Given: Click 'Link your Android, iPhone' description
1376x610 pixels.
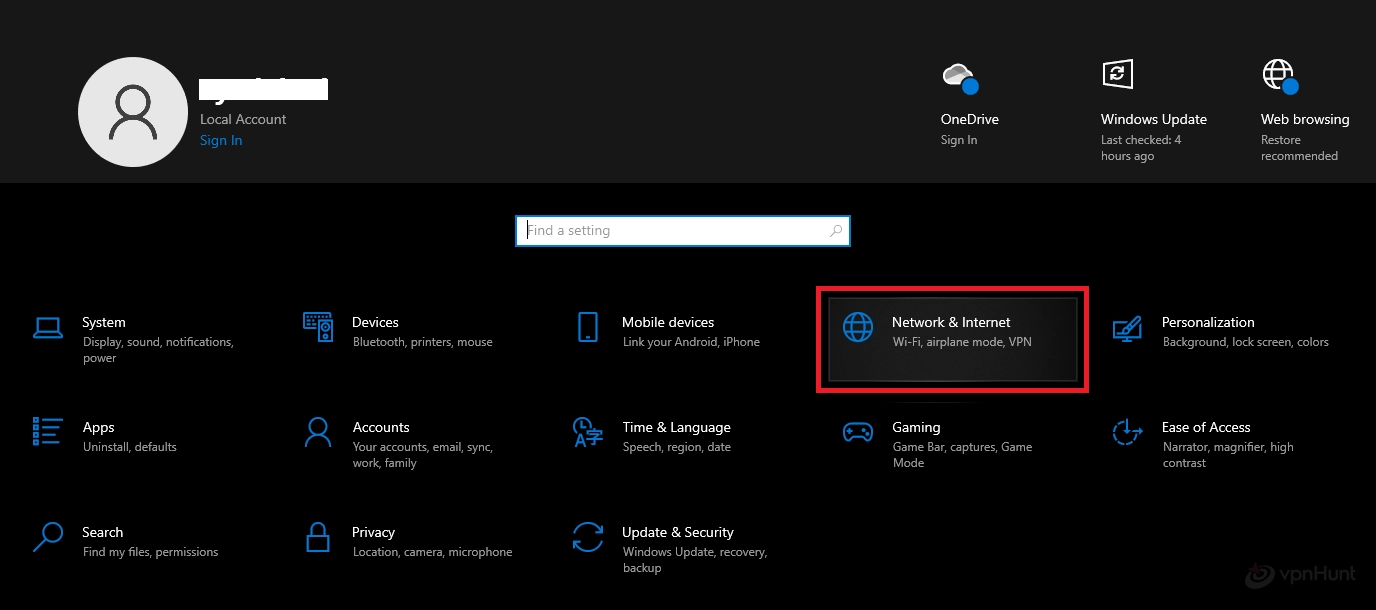Looking at the screenshot, I should tap(691, 342).
